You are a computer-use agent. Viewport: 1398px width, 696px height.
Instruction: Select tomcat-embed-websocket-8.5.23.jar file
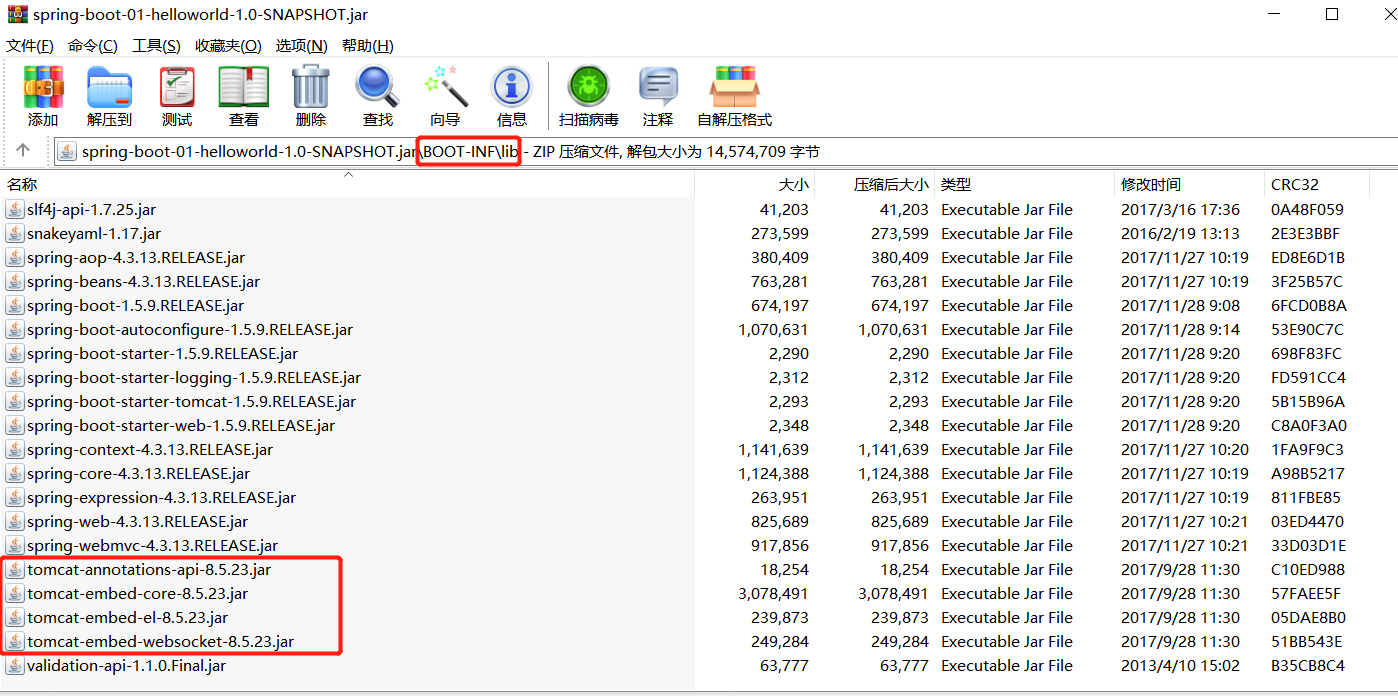(x=160, y=642)
